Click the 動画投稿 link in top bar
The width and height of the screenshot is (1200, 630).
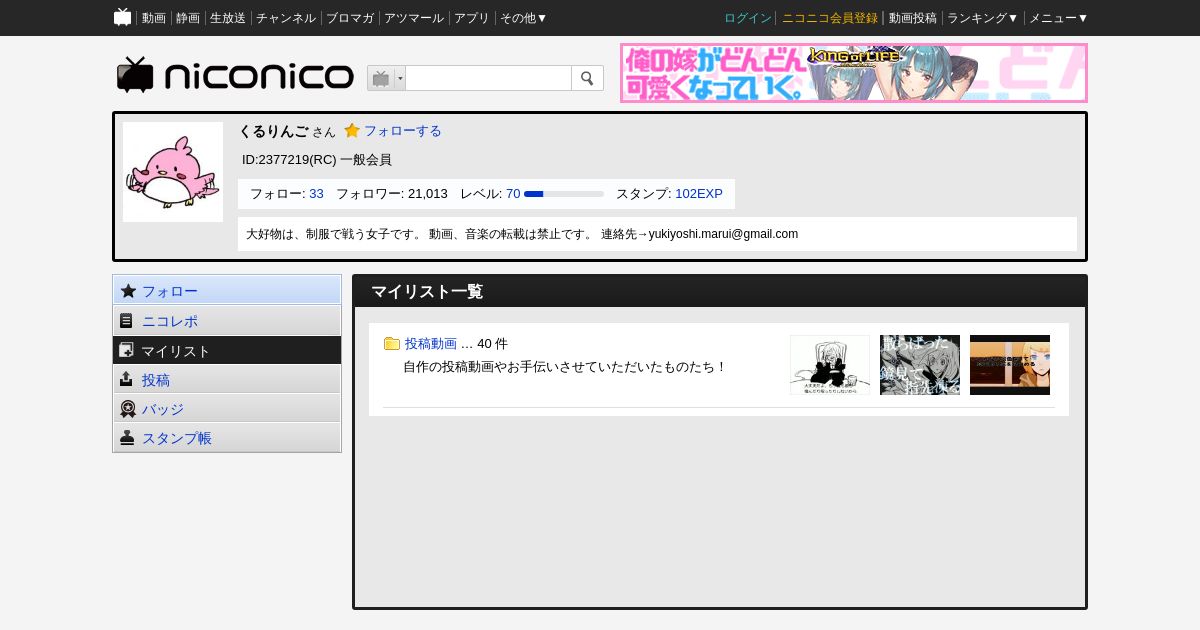pyautogui.click(x=913, y=18)
